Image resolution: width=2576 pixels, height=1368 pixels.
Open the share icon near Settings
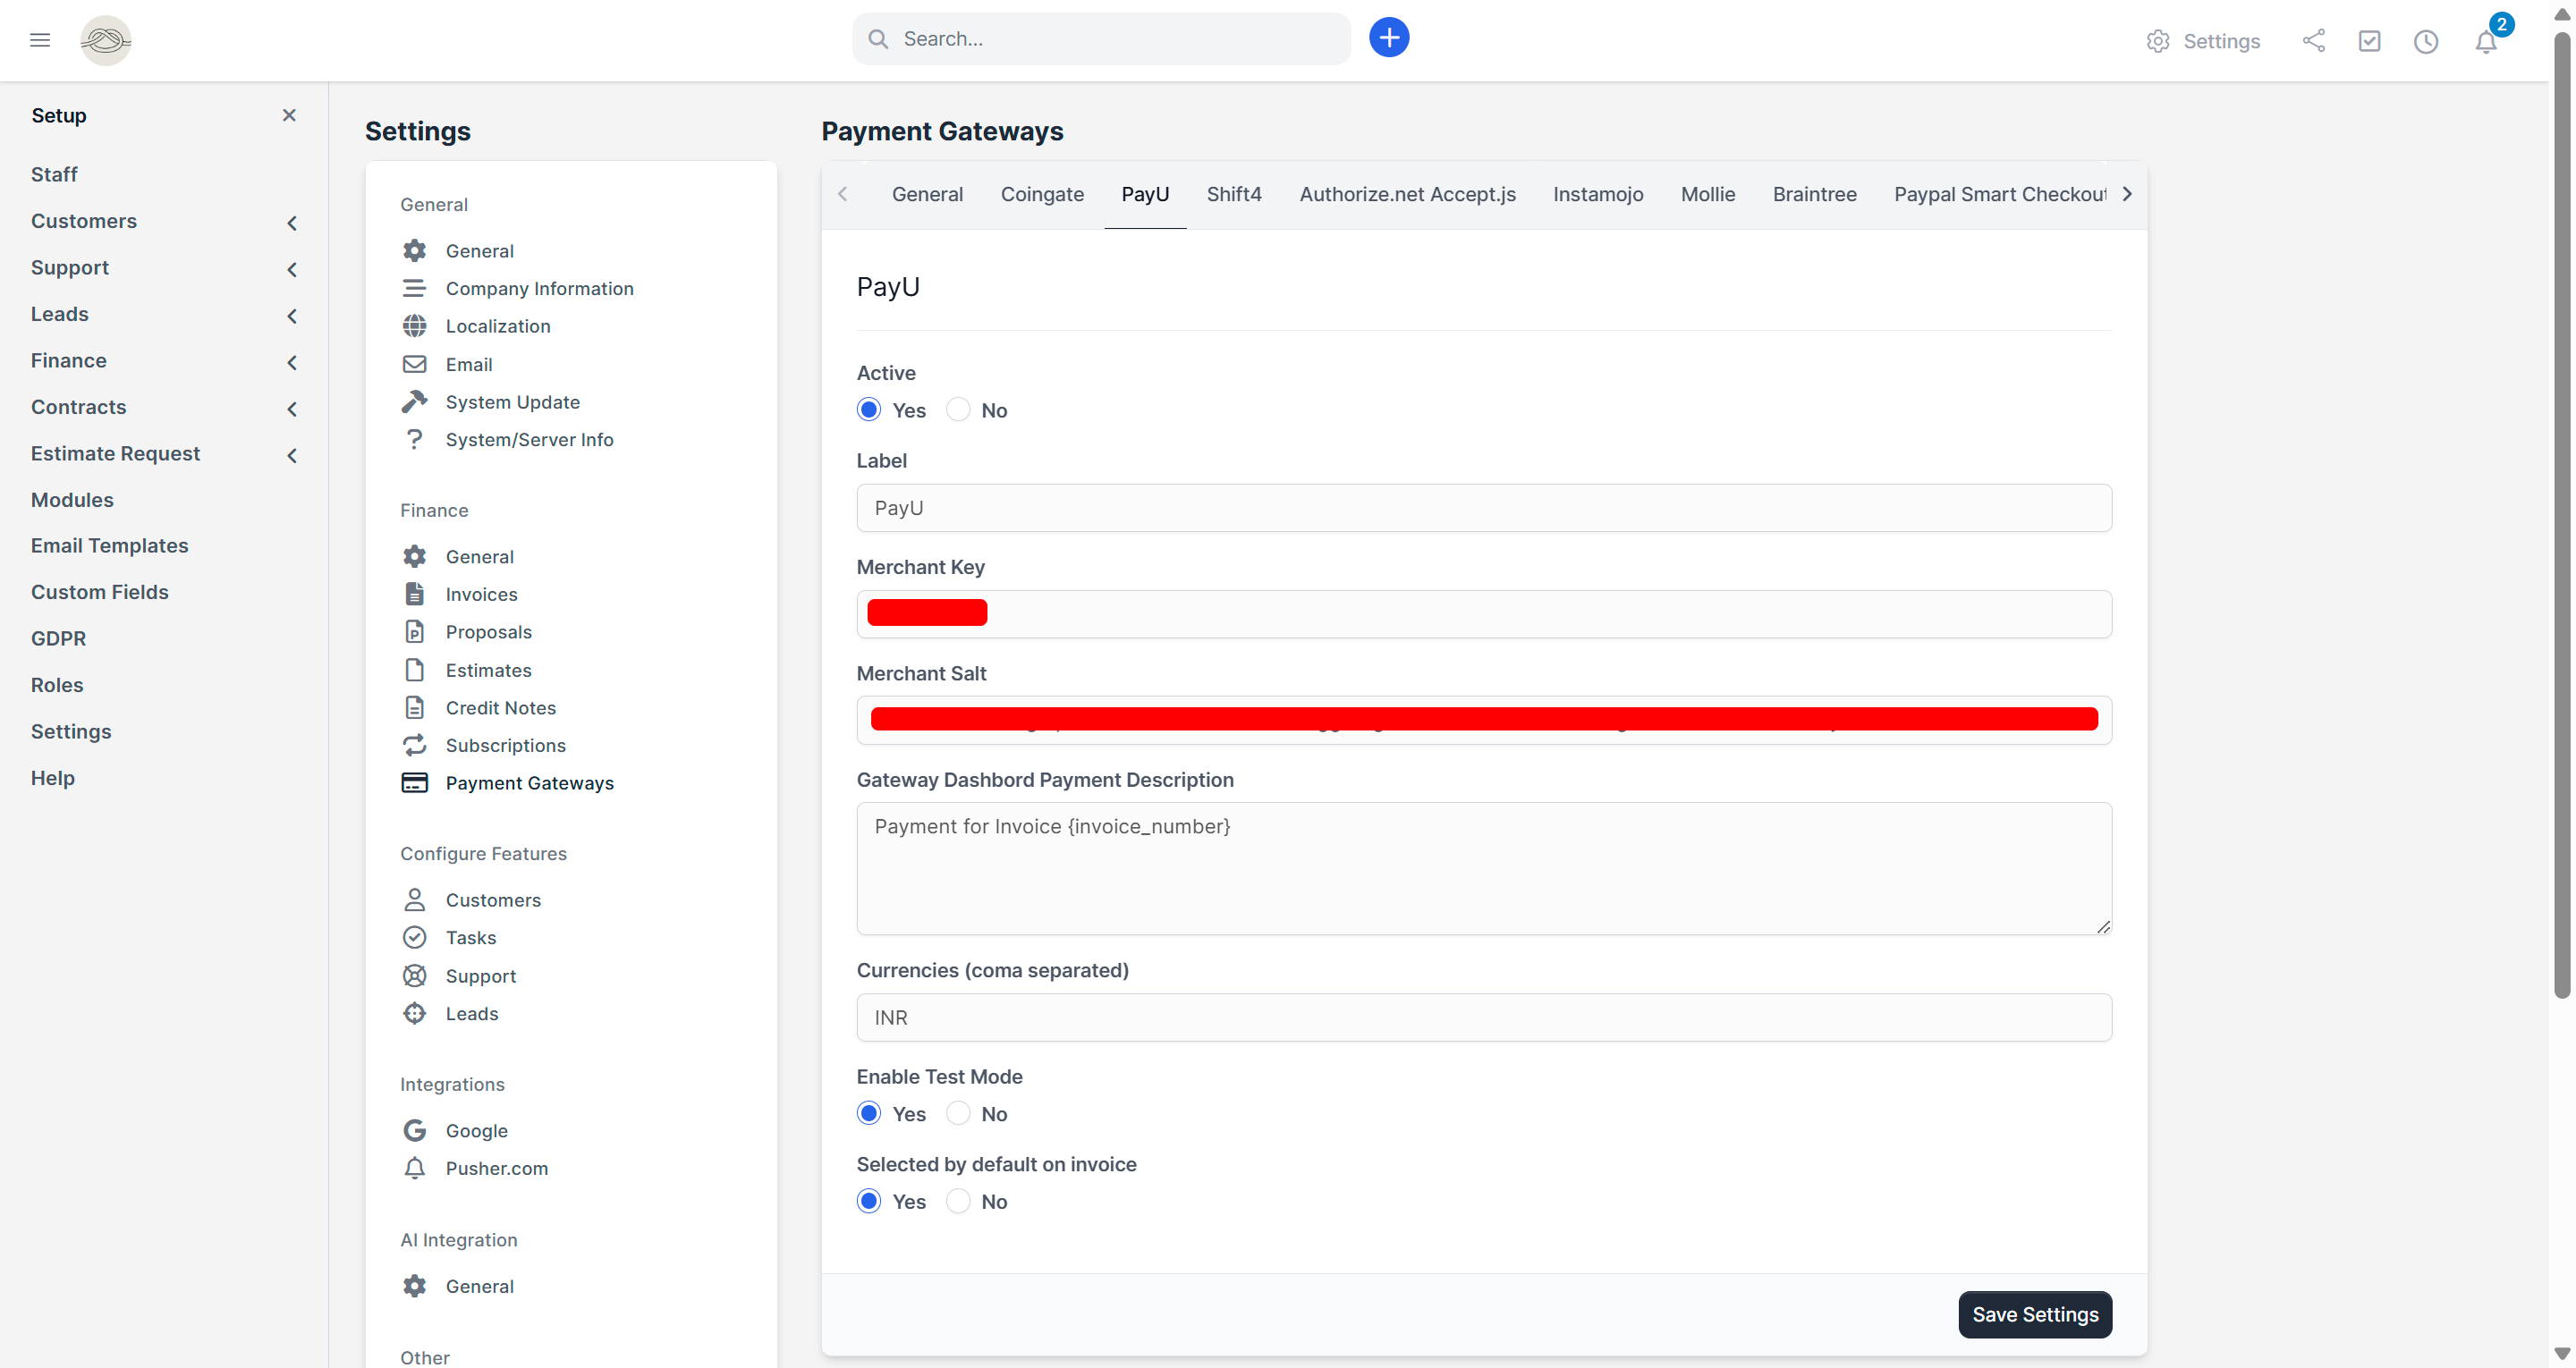tap(2314, 41)
